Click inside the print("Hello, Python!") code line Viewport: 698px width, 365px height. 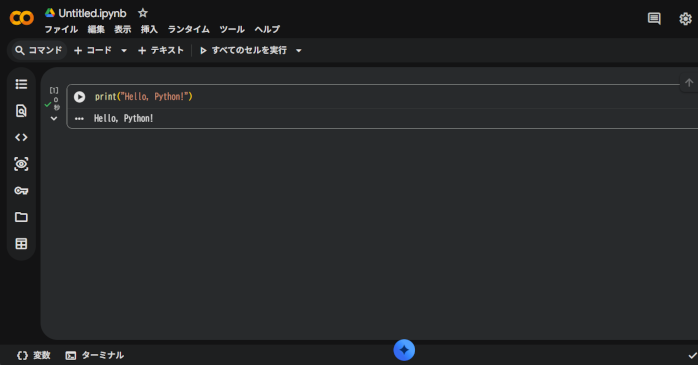[x=143, y=97]
